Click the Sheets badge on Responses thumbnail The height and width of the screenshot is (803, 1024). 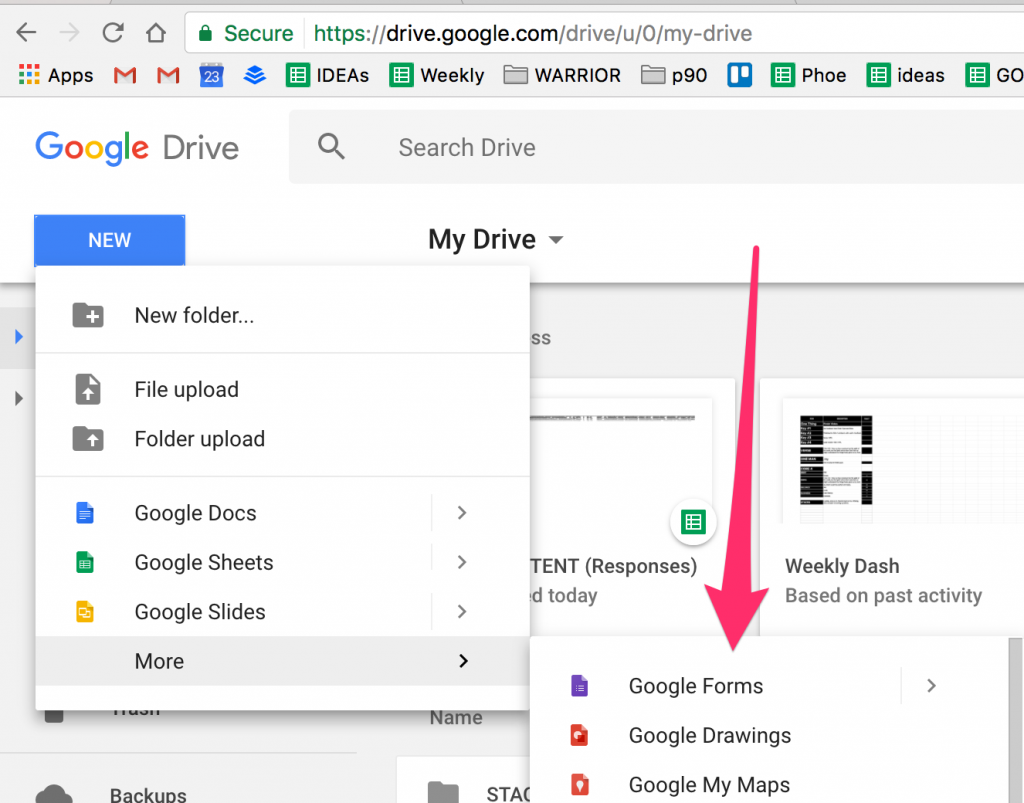click(693, 522)
